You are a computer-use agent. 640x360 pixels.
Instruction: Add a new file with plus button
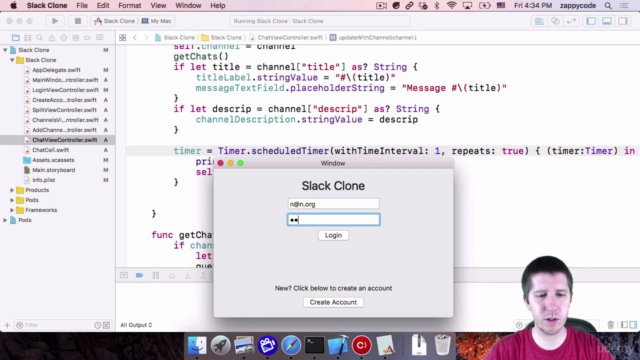click(x=7, y=325)
